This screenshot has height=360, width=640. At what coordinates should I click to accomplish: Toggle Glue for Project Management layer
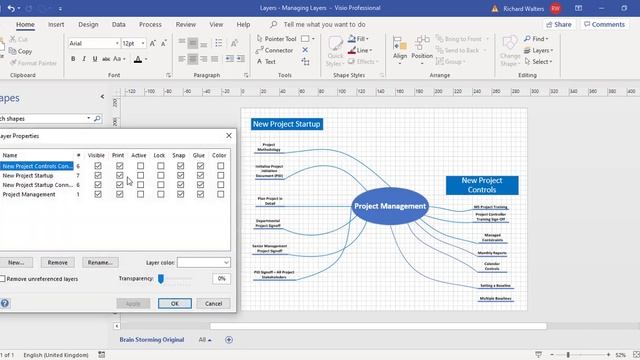[x=200, y=194]
